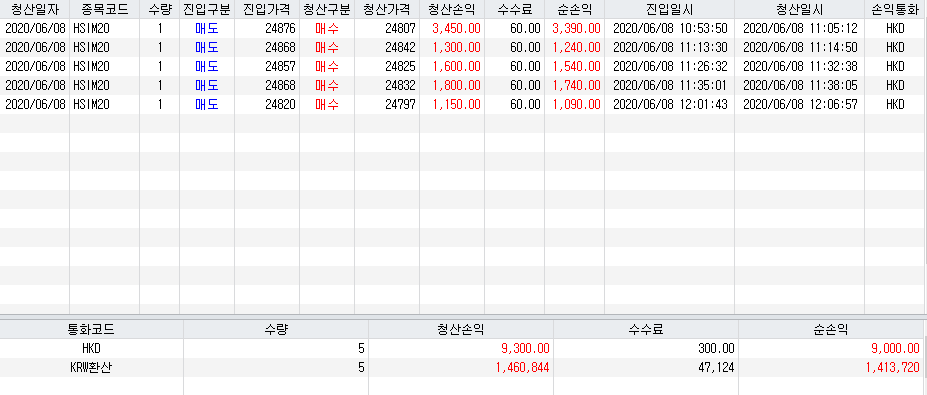Sort by 청산가격 column header
The height and width of the screenshot is (395, 927).
pyautogui.click(x=387, y=9)
